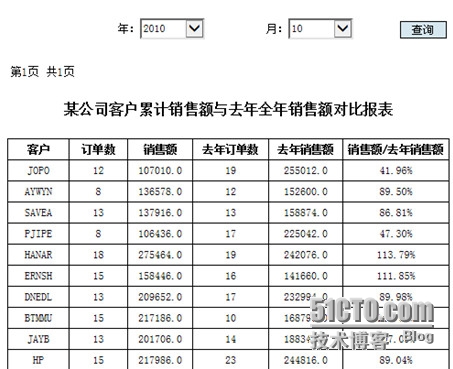Click ratio value 86.81%
453x369 pixels.
396,213
